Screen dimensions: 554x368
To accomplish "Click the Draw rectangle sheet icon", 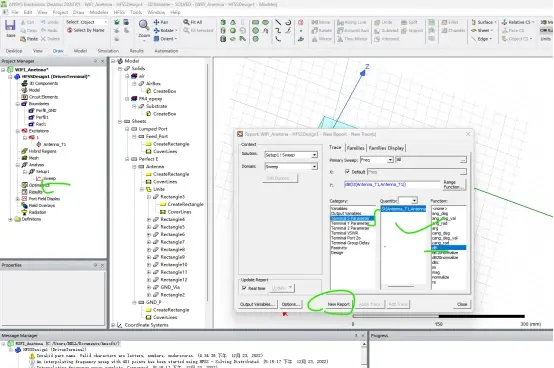I will click(255, 22).
